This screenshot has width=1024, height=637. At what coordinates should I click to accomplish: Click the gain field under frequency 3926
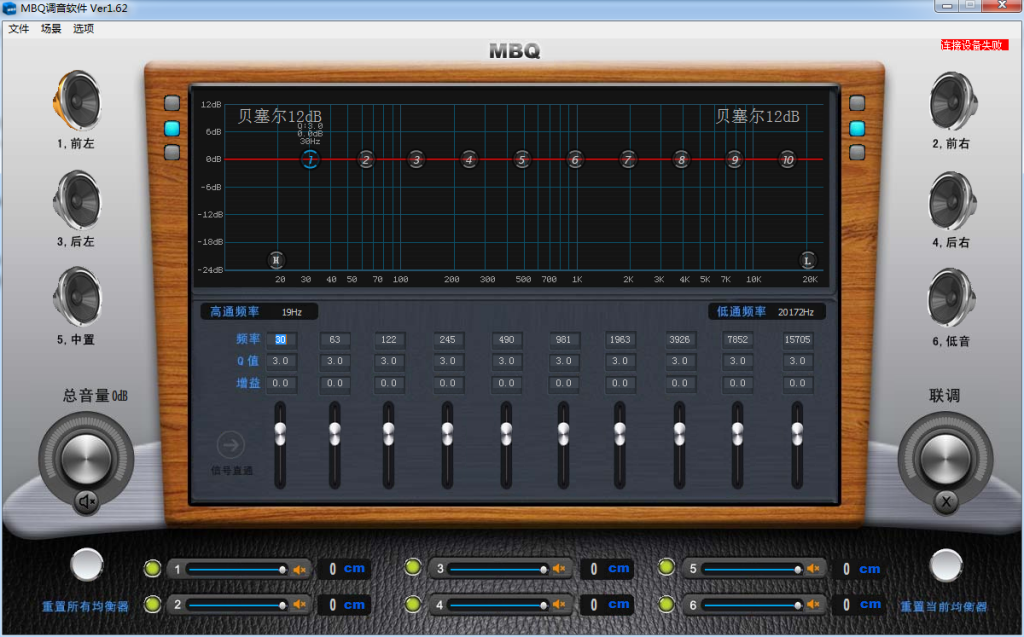[679, 384]
